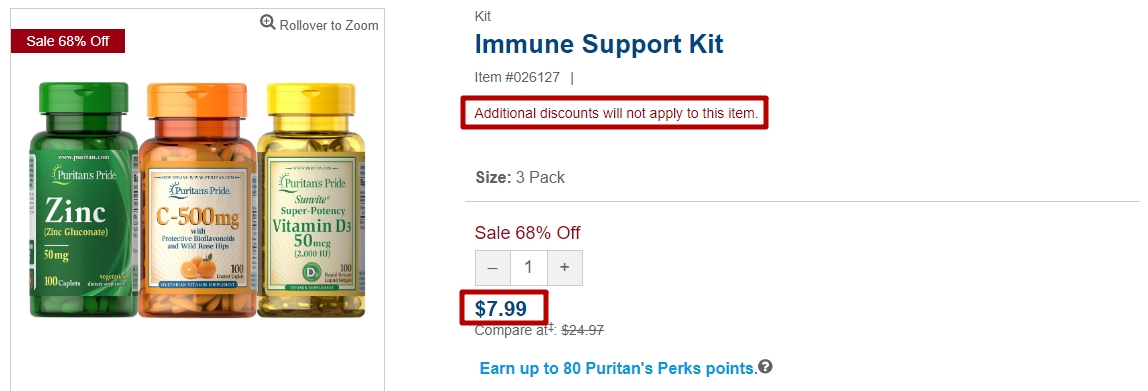Click the Perks points help question mark icon
Viewport: 1148px width, 391px height.
765,366
